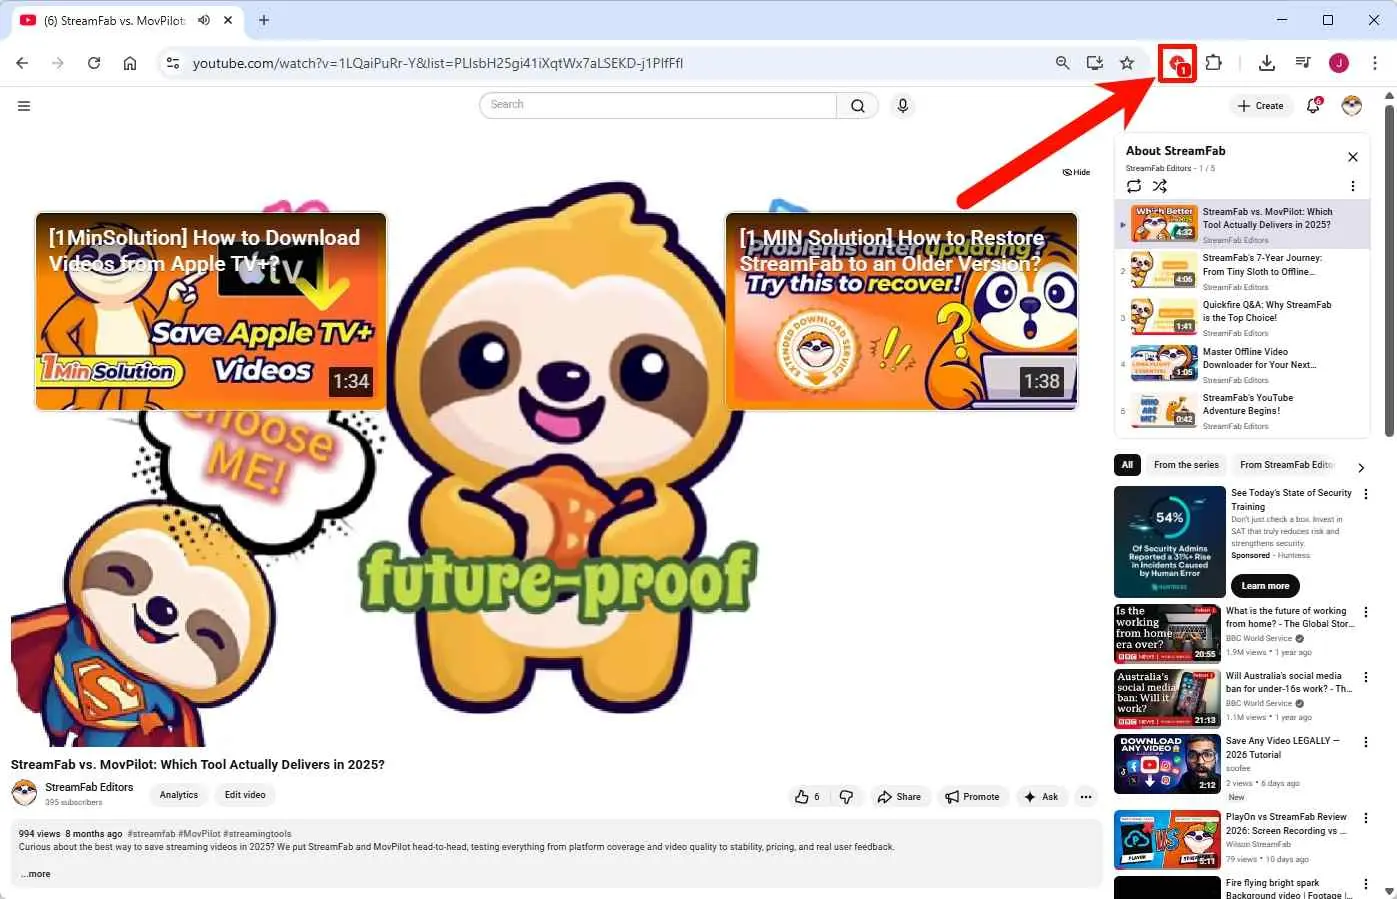Open options for the sponsored security ad
This screenshot has height=899, width=1397.
click(1365, 494)
